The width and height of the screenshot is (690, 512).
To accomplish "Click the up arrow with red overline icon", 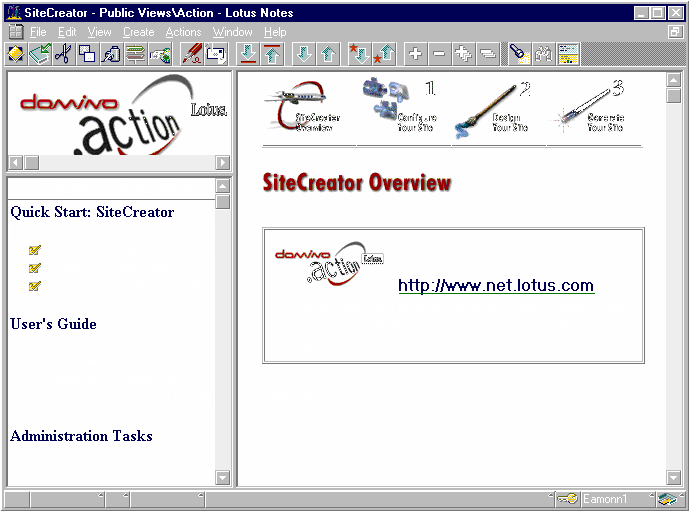I will (272, 54).
